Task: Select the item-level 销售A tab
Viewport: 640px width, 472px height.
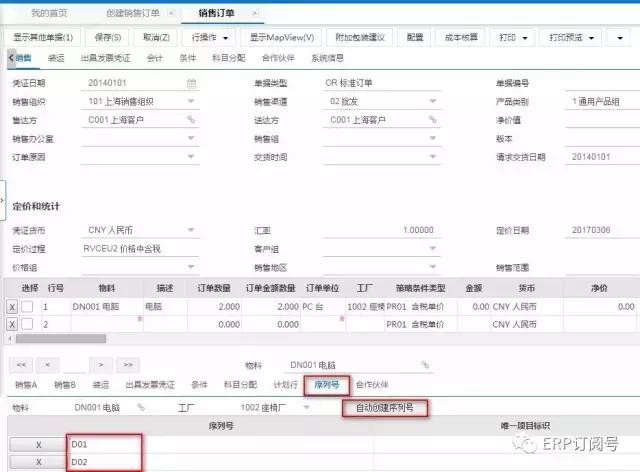Action: click(26, 385)
